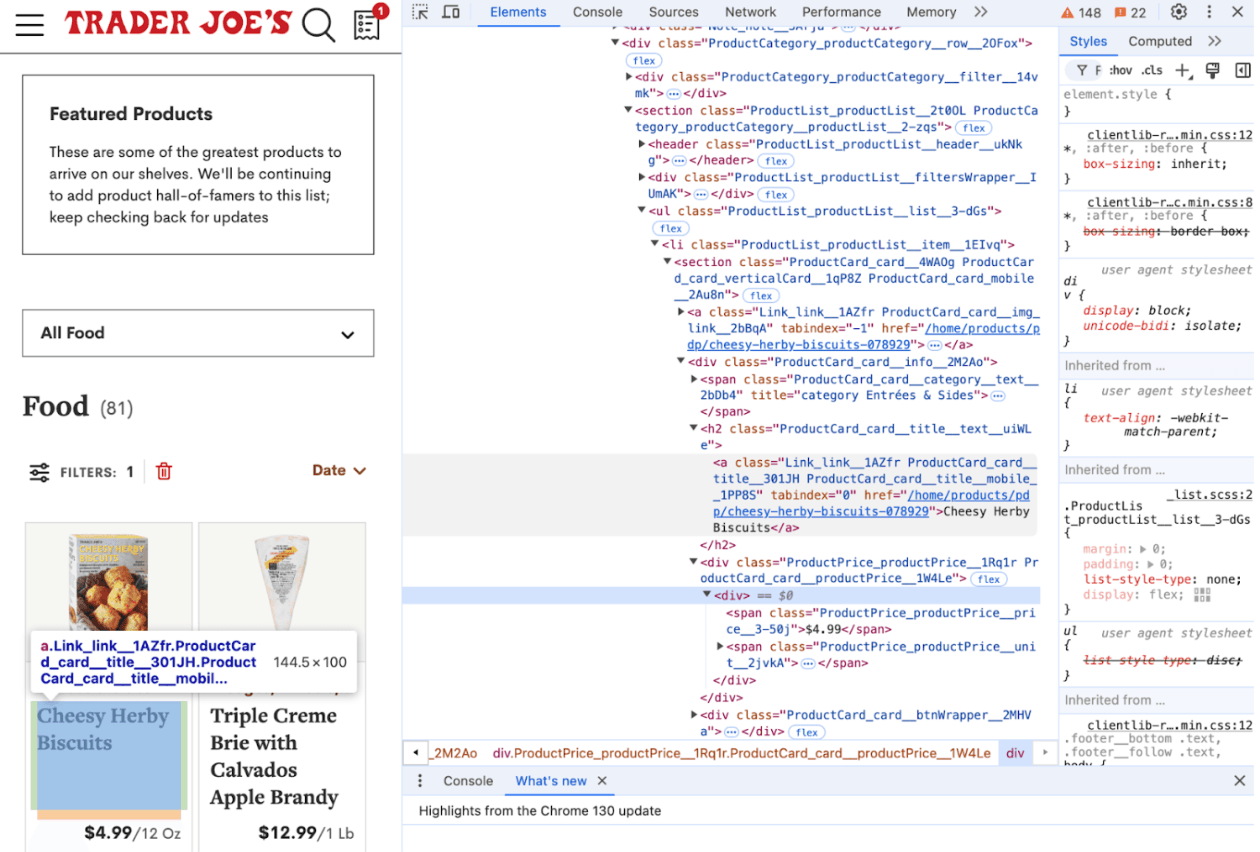This screenshot has height=852, width=1260.
Task: Expand the ProductCard_card__btnWrapper div node
Action: tap(695, 715)
